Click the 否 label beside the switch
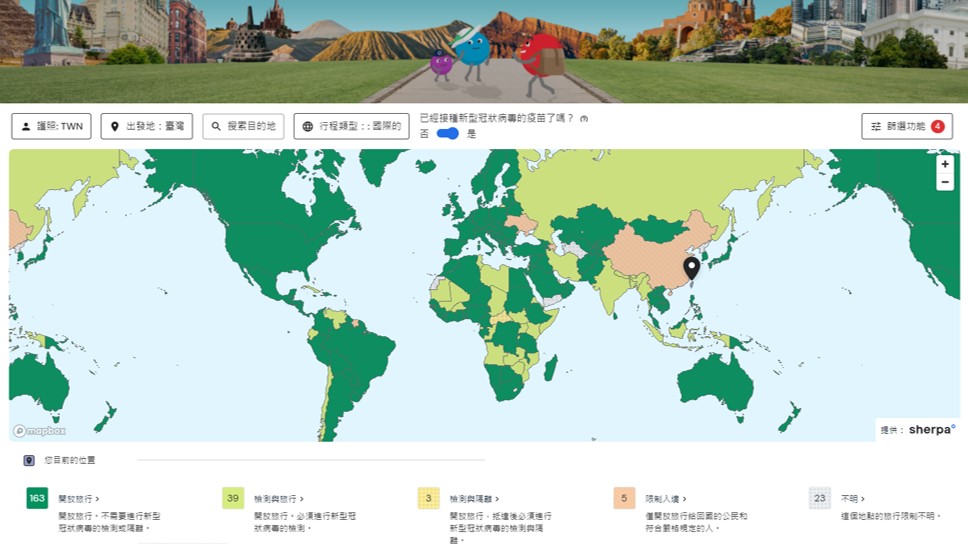The image size is (968, 544). [424, 134]
